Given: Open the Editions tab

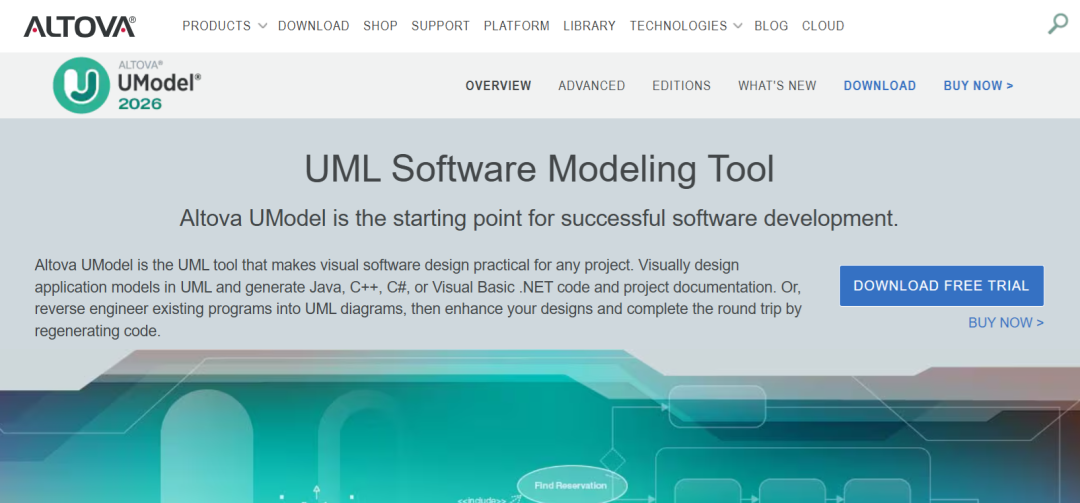Looking at the screenshot, I should [681, 85].
